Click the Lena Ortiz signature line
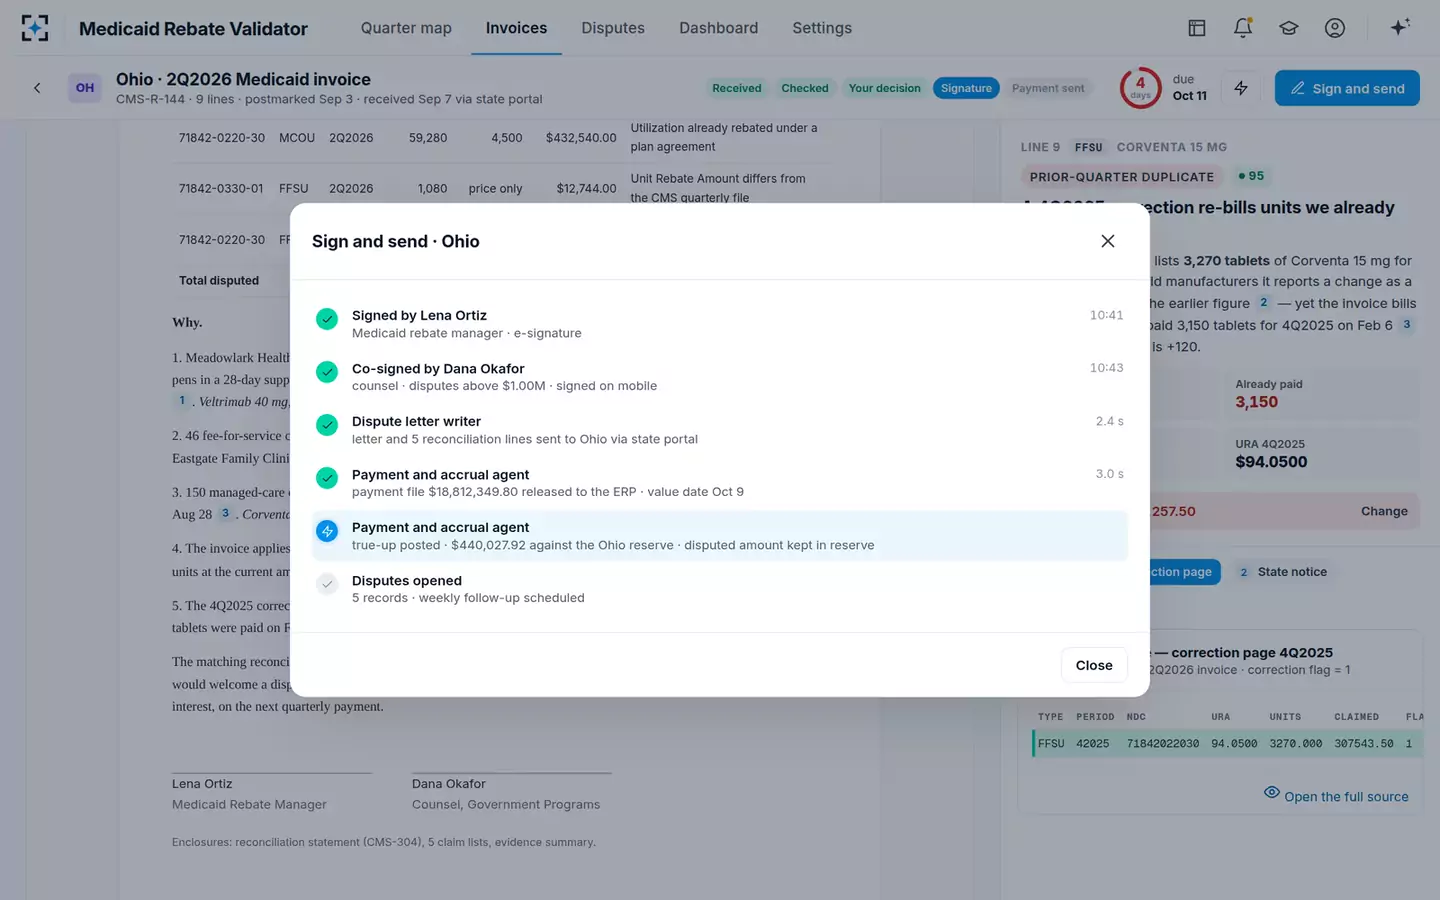1440x900 pixels. pos(271,773)
